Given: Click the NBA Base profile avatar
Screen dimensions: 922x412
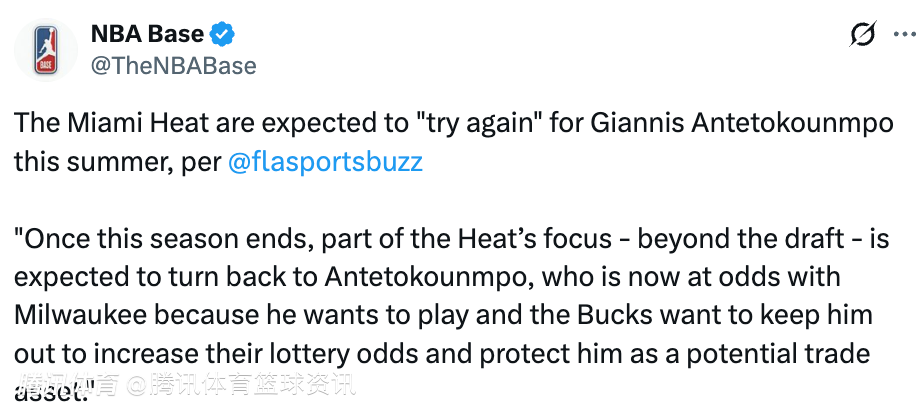Looking at the screenshot, I should point(44,49).
